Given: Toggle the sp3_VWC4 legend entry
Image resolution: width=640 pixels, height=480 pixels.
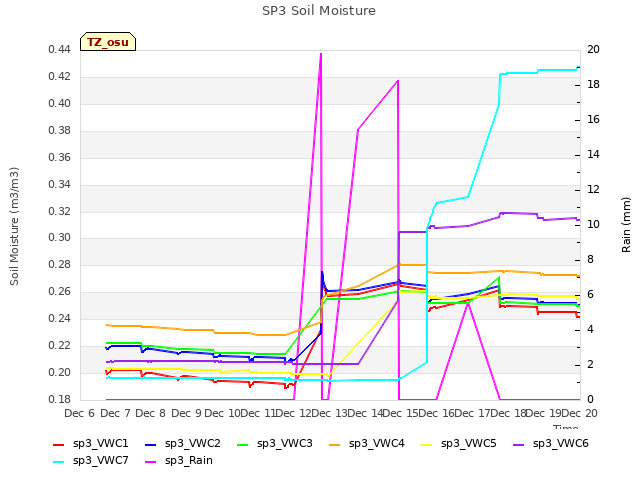Looking at the screenshot, I should pos(367,443).
